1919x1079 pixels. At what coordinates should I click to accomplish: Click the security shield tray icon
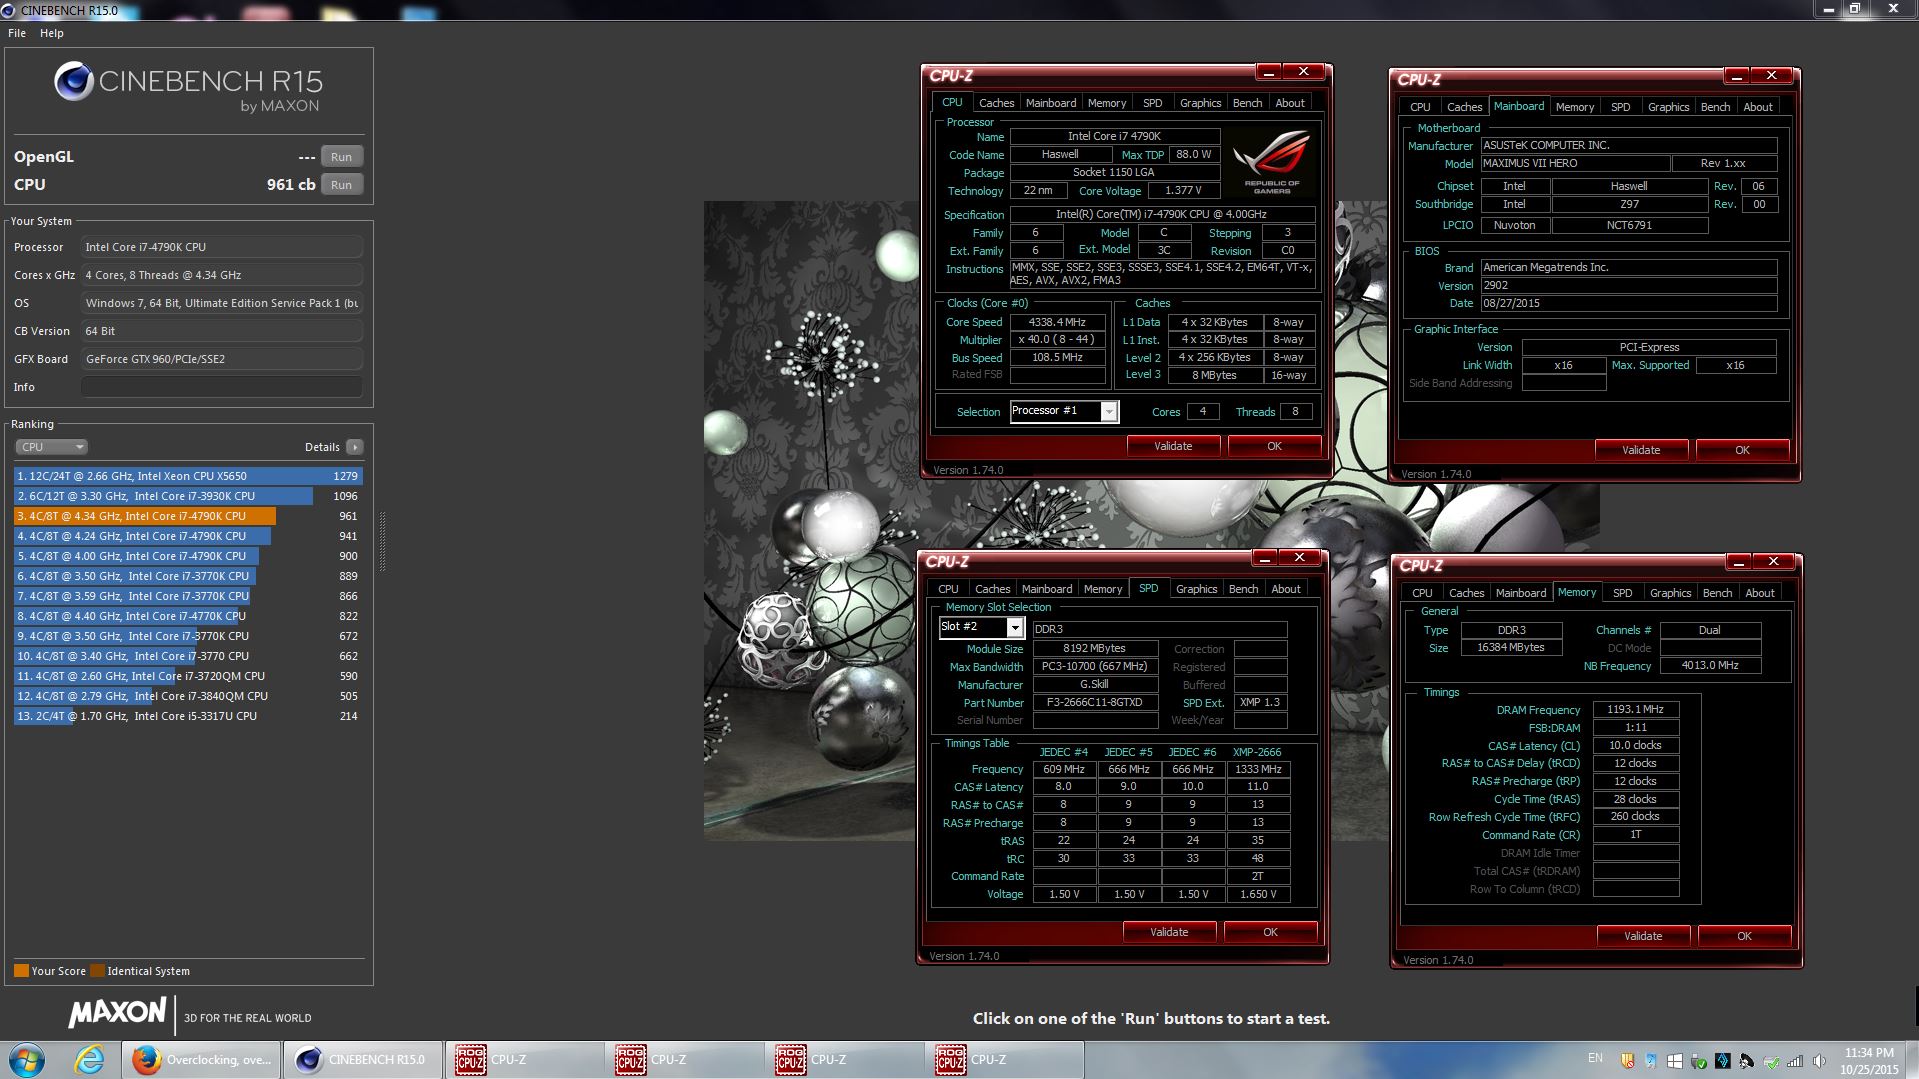click(1627, 1061)
